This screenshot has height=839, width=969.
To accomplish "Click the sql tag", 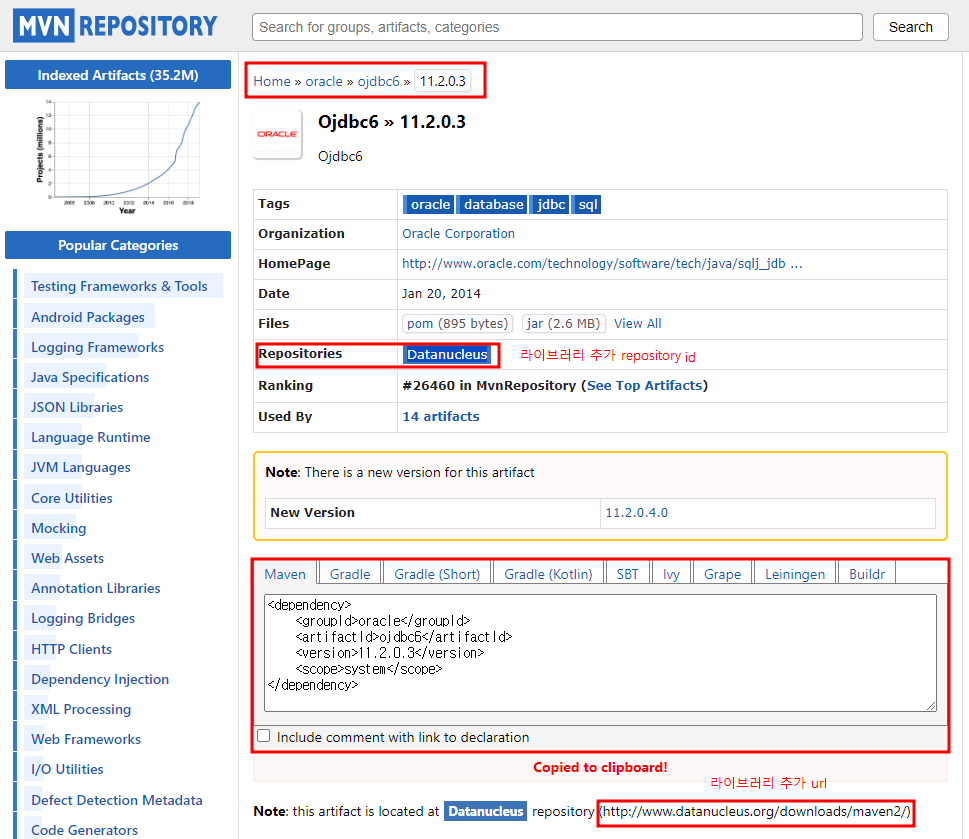I will 587,204.
